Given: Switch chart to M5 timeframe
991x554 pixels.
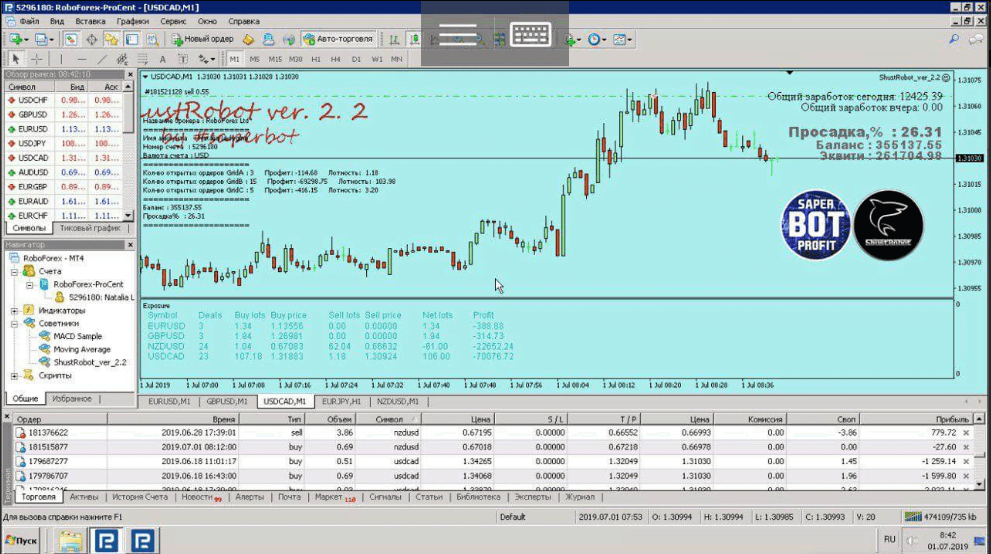Looking at the screenshot, I should pyautogui.click(x=254, y=59).
